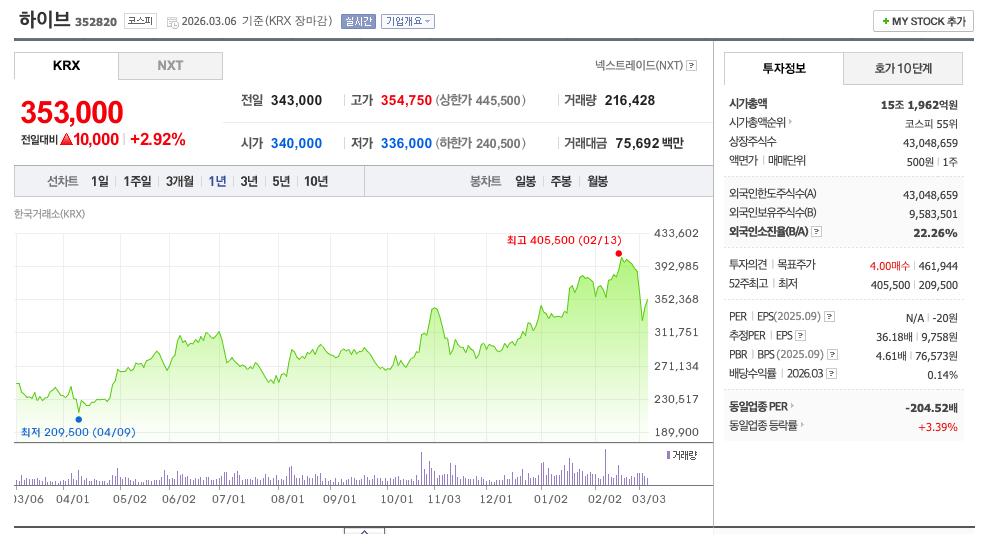Screen dimensions: 990x534
Task: Select the 10년 line chart range
Action: [316, 182]
